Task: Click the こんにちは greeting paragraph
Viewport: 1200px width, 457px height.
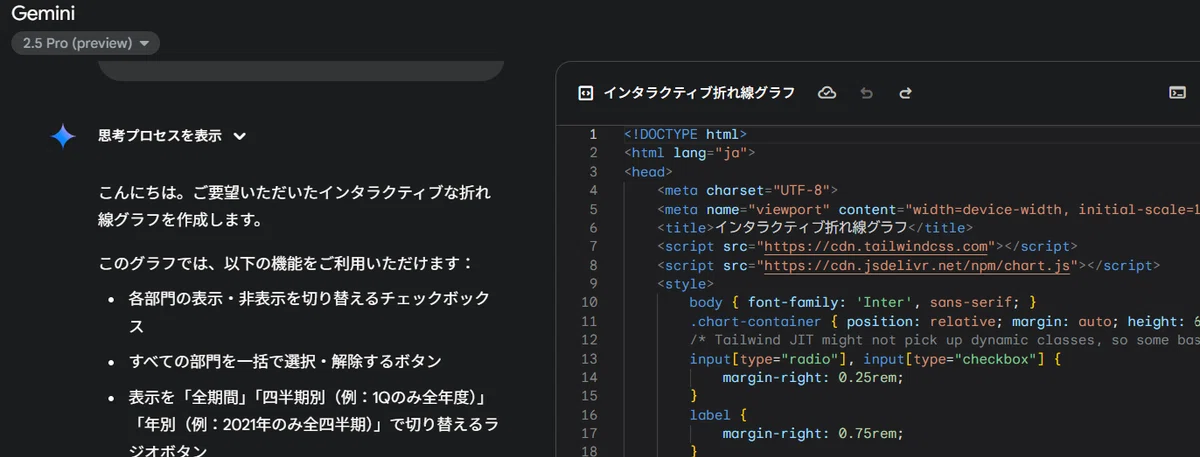Action: click(295, 205)
